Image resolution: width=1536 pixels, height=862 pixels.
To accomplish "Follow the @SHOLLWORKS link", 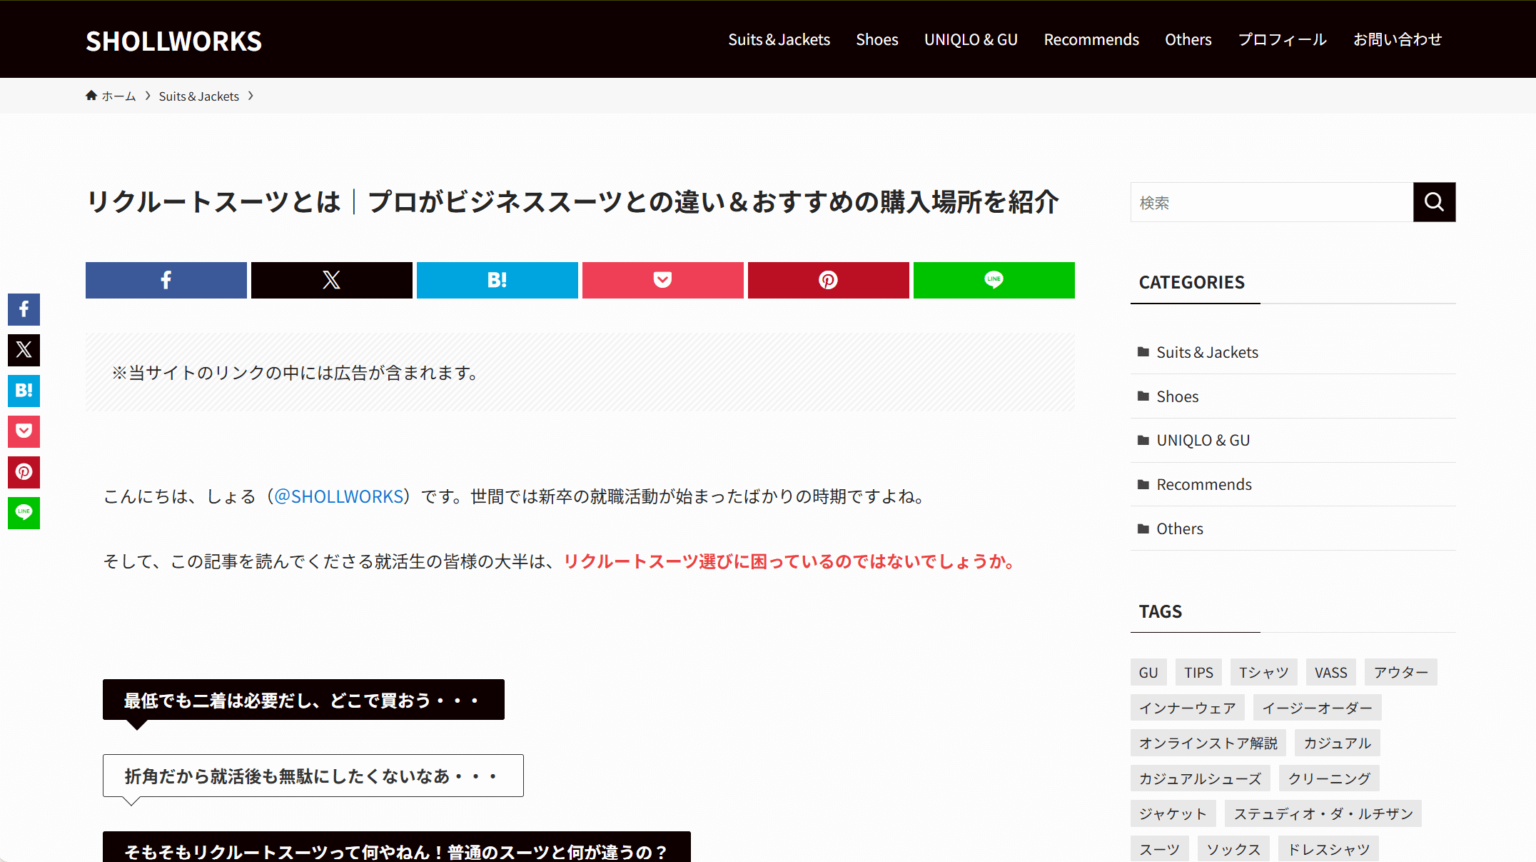I will [x=338, y=495].
